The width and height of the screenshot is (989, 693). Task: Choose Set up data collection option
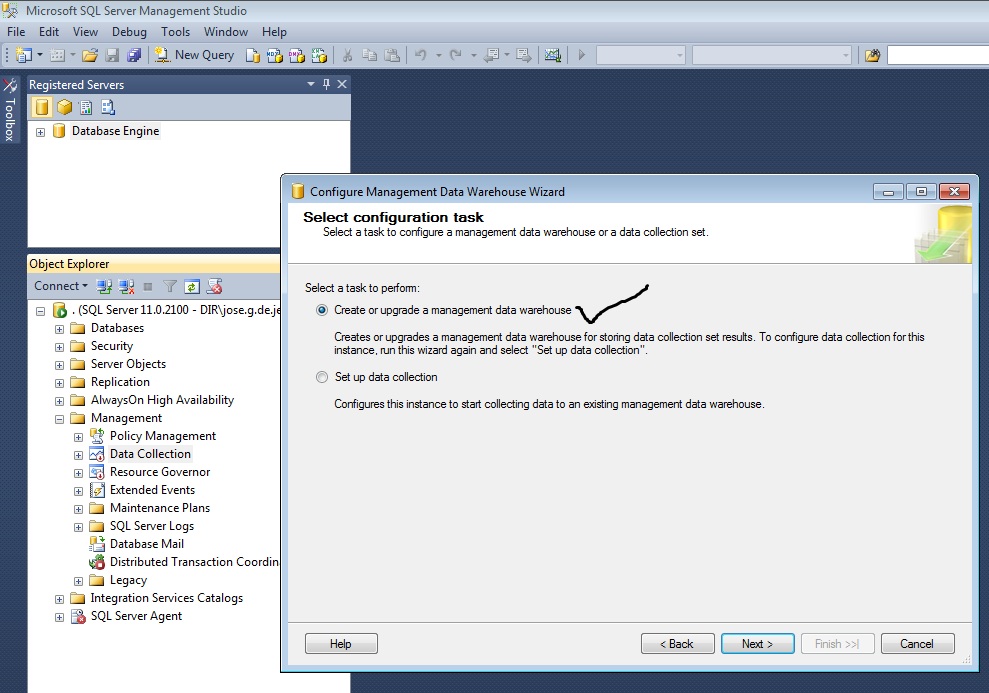tap(322, 377)
